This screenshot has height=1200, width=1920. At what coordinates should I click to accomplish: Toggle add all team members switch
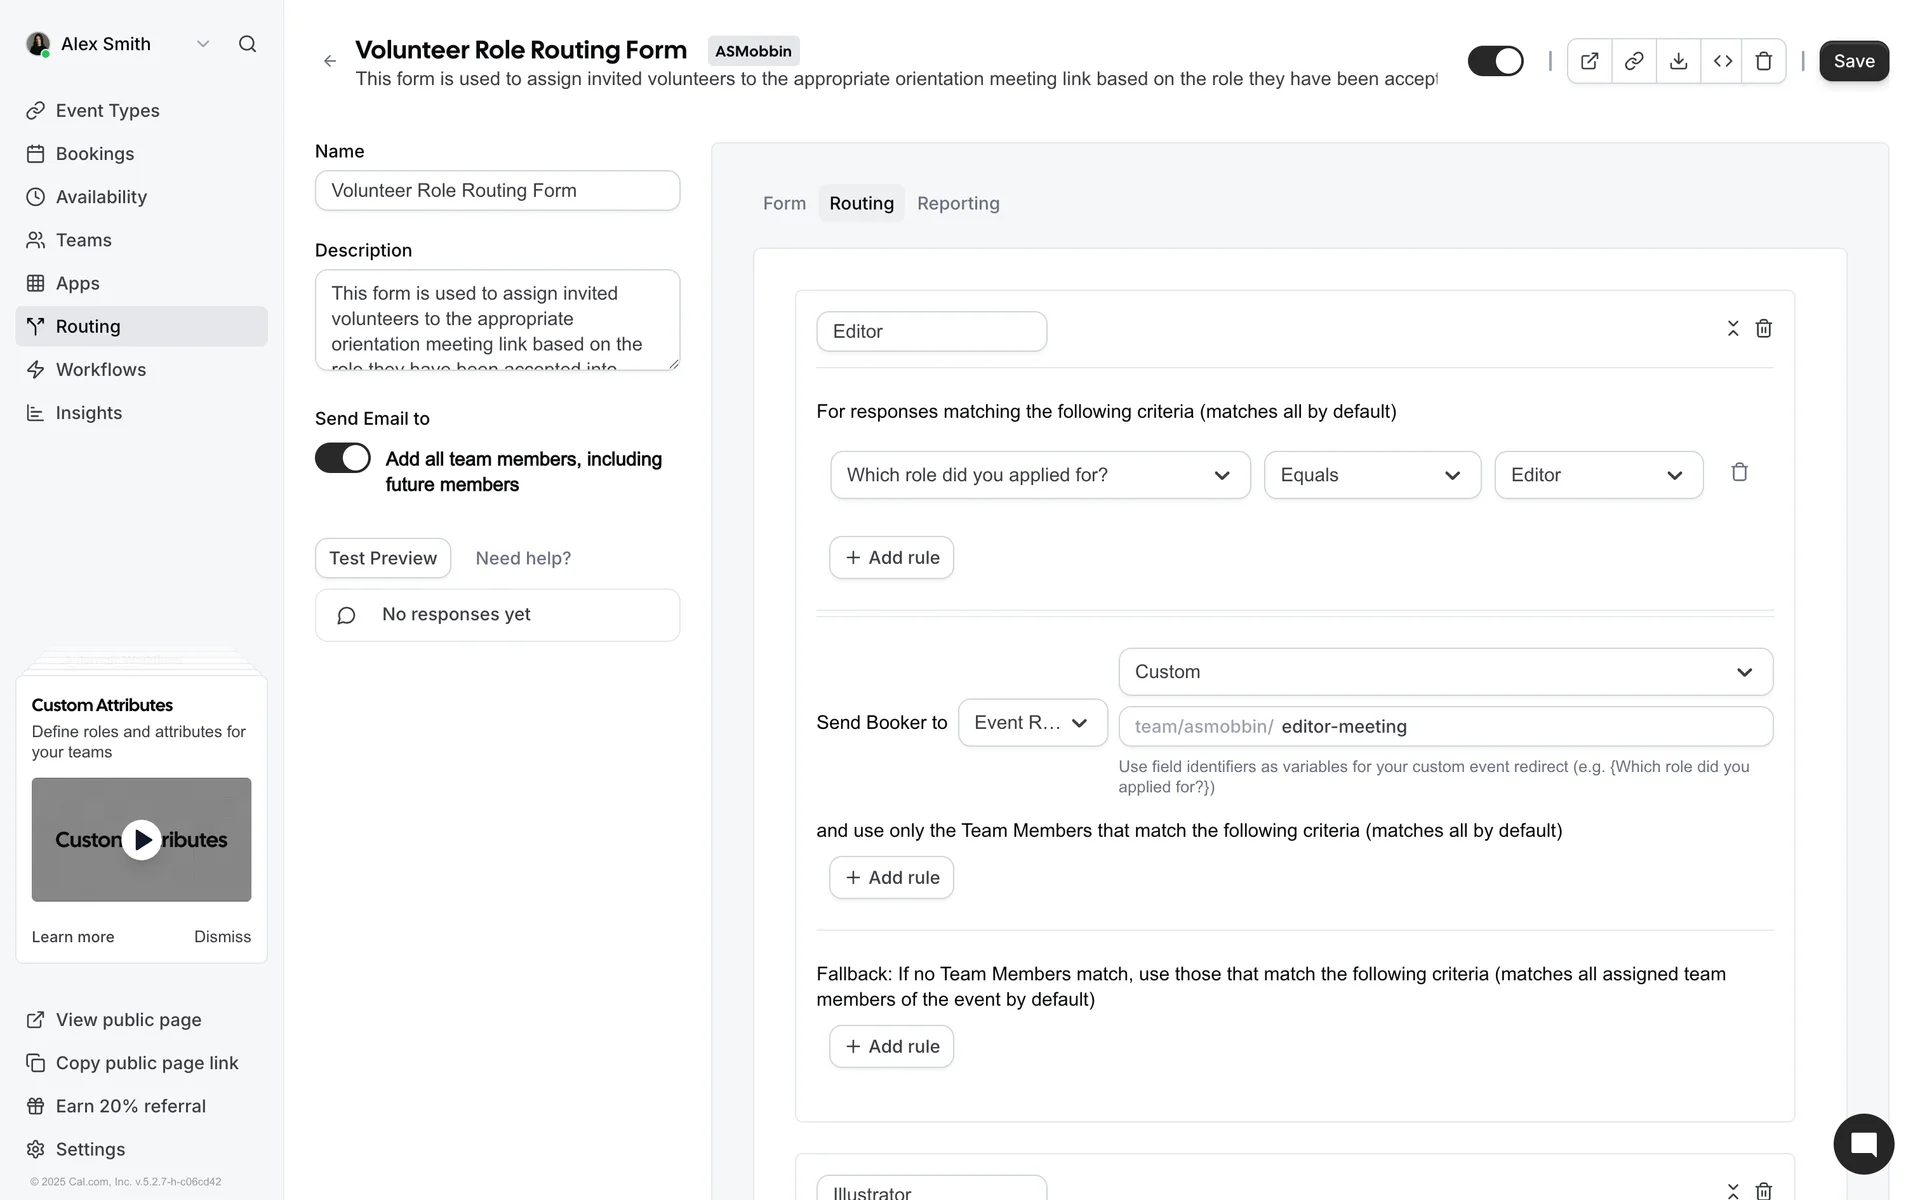pyautogui.click(x=343, y=458)
